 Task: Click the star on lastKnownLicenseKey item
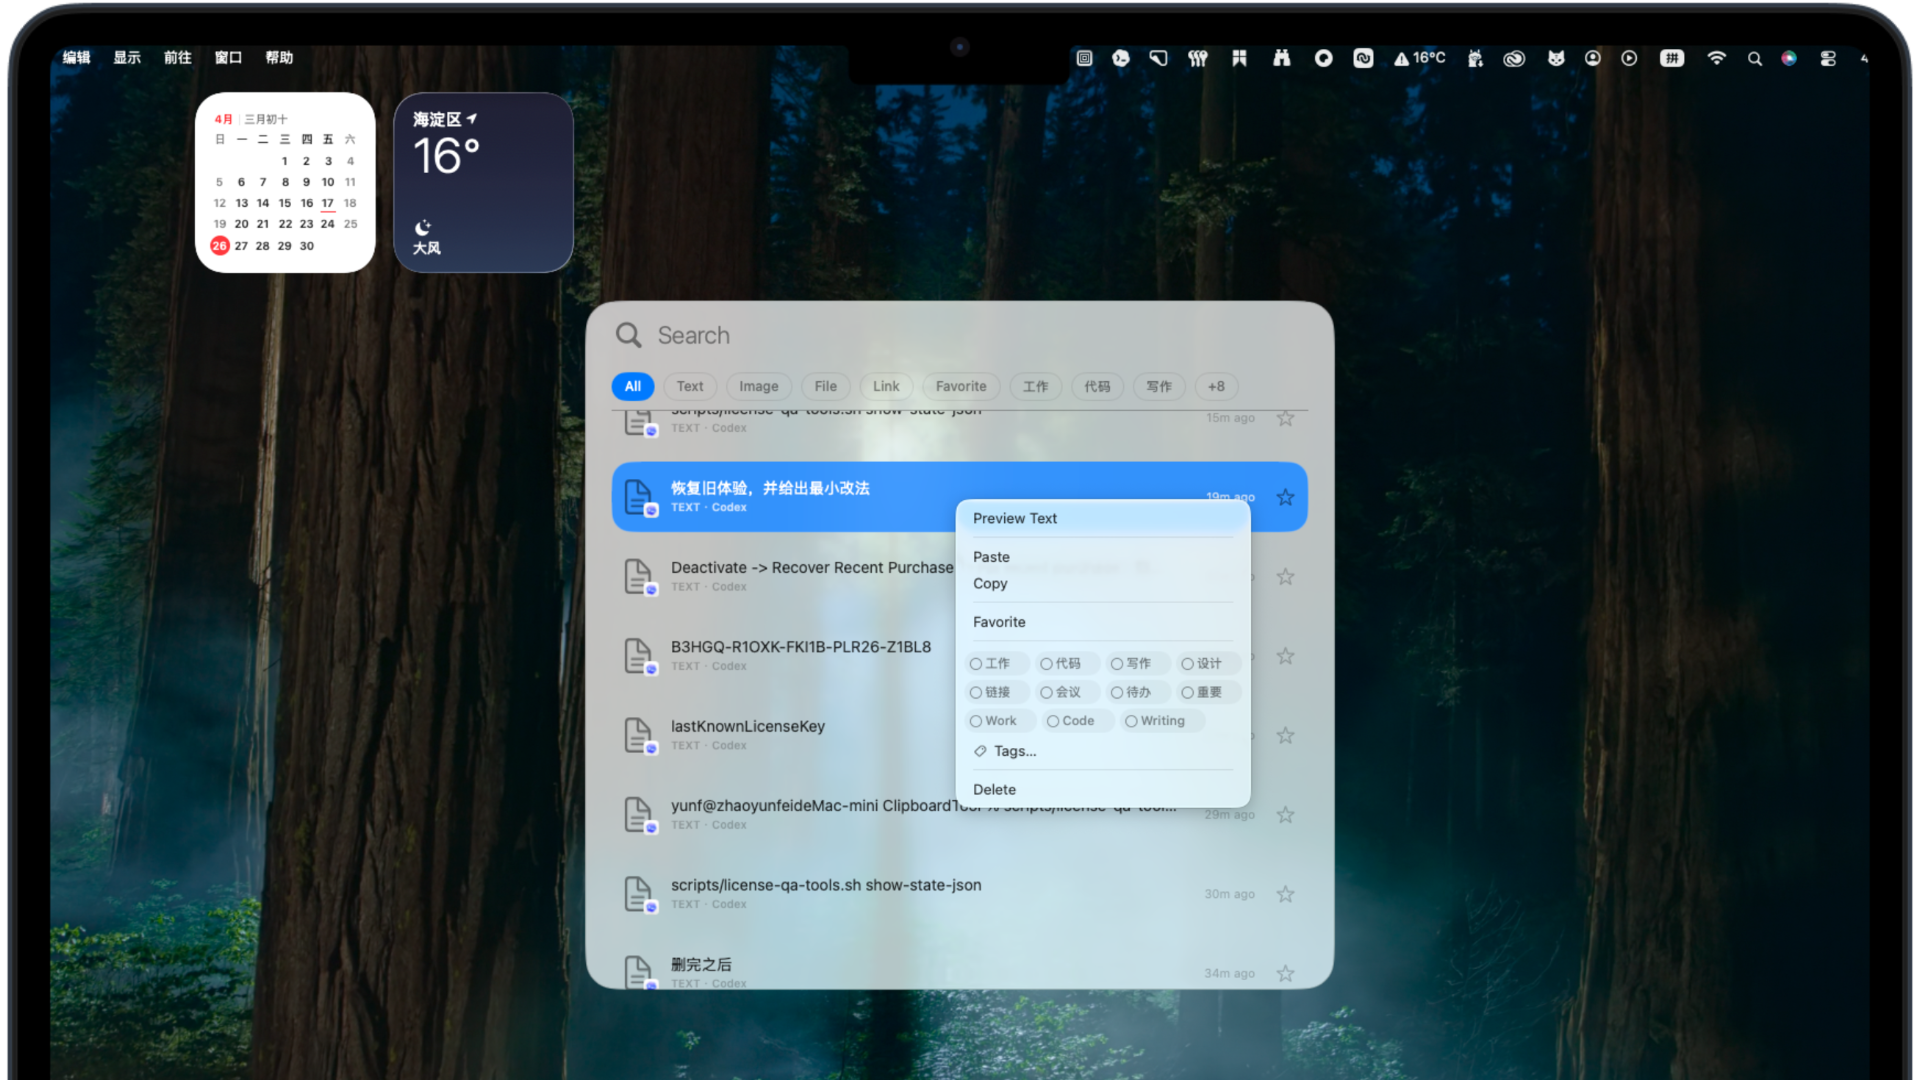(1285, 735)
